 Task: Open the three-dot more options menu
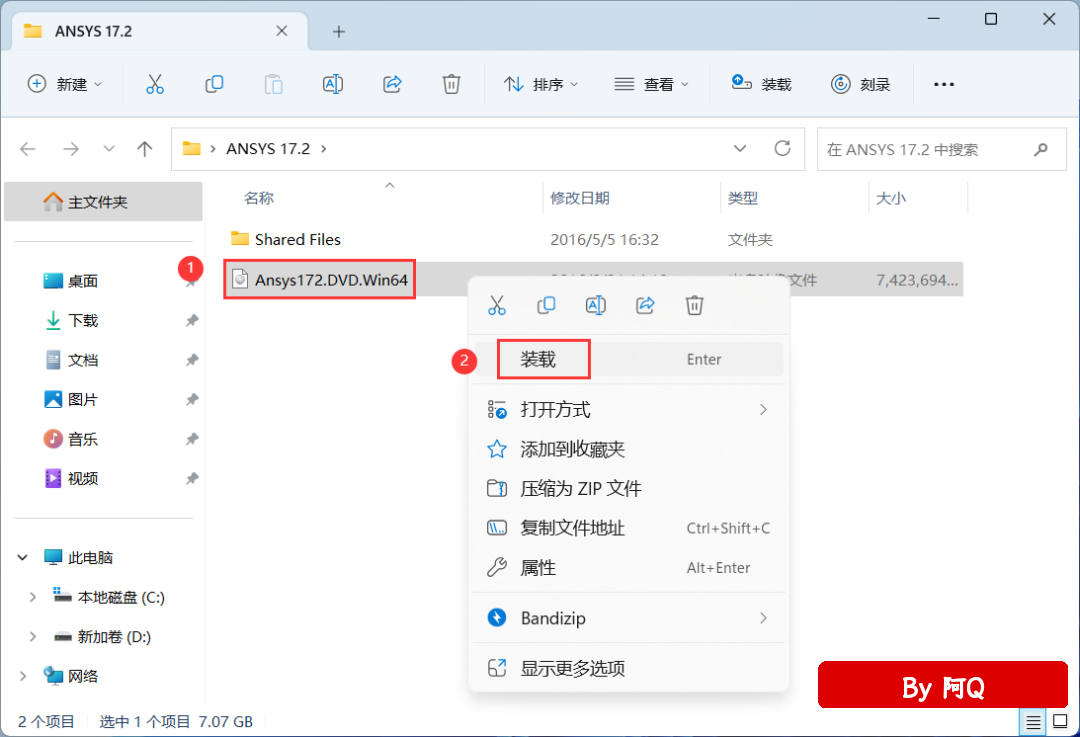coord(944,84)
